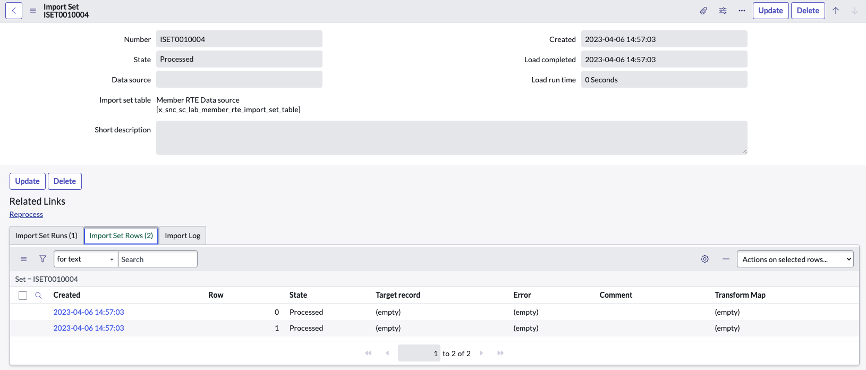The image size is (866, 370).
Task: Open the 'for text' search field dropdown
Action: coord(86,259)
